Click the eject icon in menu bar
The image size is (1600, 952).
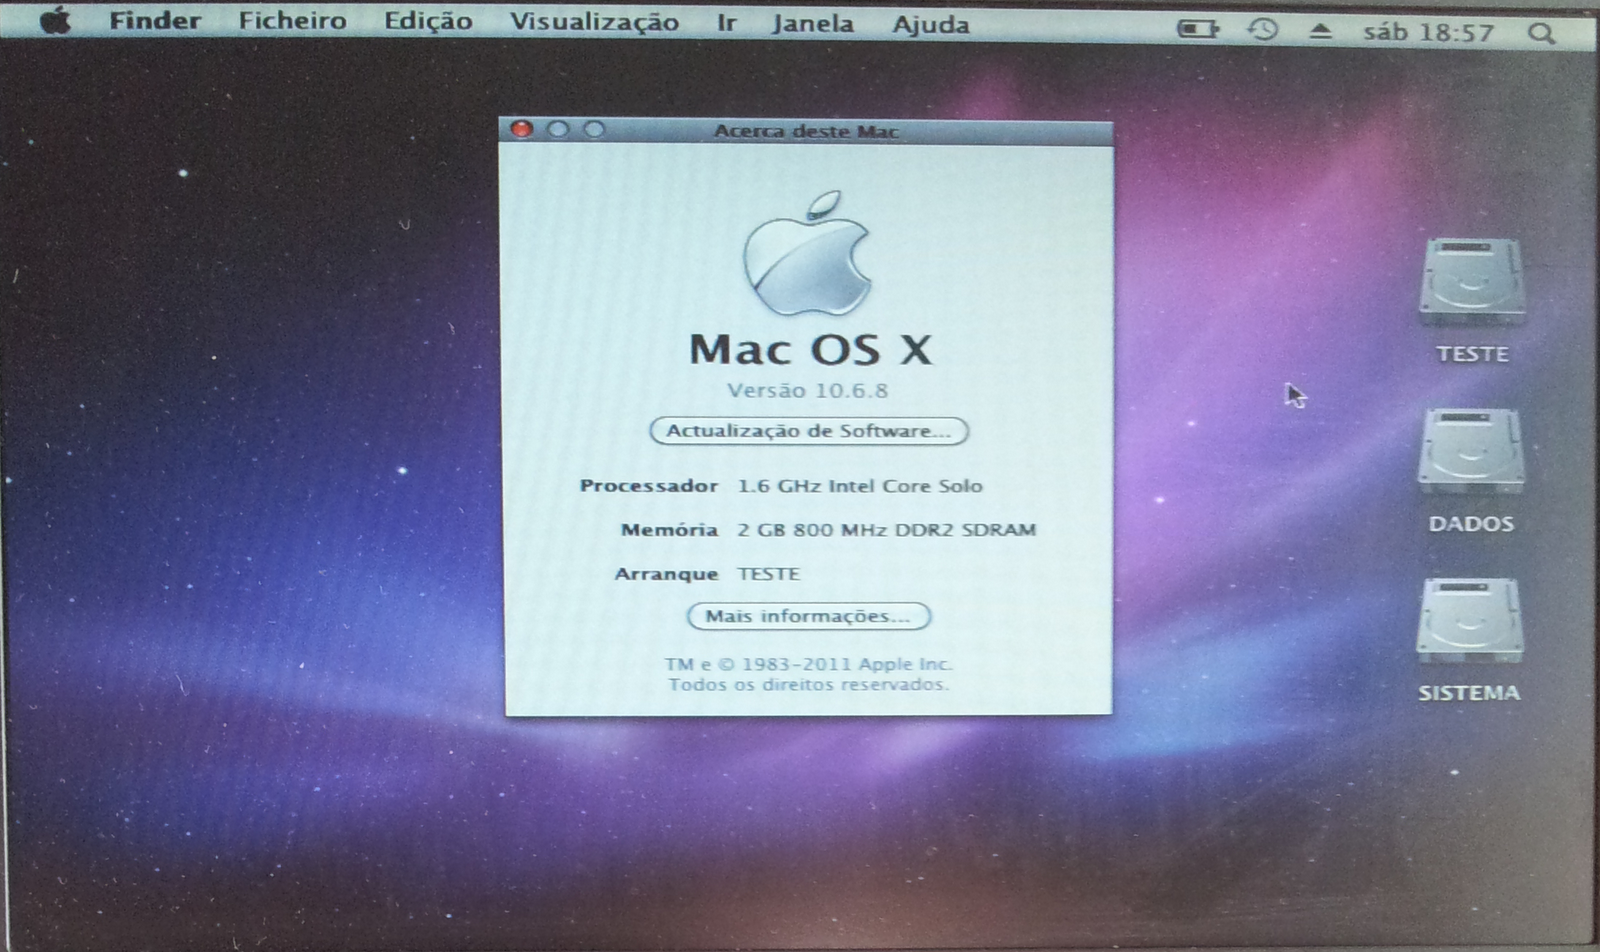point(1320,31)
